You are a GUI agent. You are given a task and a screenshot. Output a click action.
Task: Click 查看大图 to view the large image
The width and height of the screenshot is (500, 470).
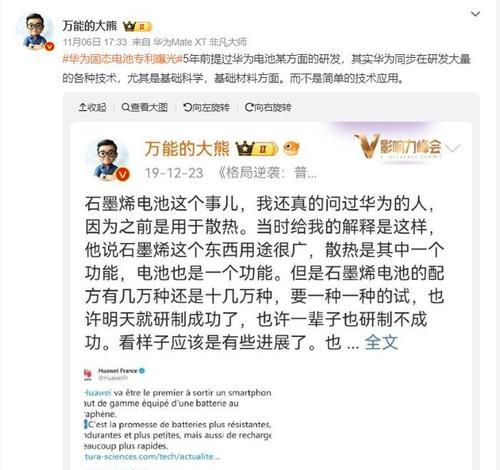144,107
